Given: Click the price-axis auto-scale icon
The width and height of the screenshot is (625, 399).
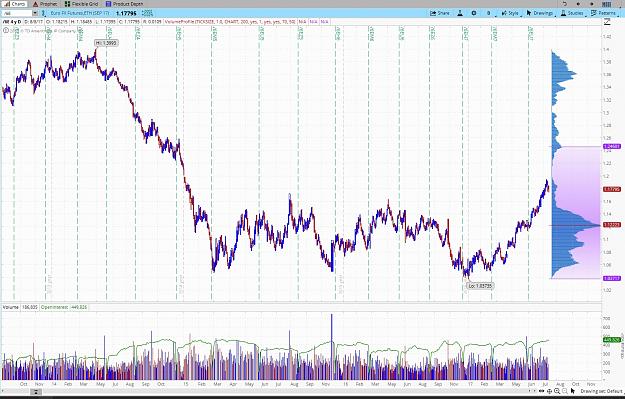Looking at the screenshot, I should click(x=607, y=22).
